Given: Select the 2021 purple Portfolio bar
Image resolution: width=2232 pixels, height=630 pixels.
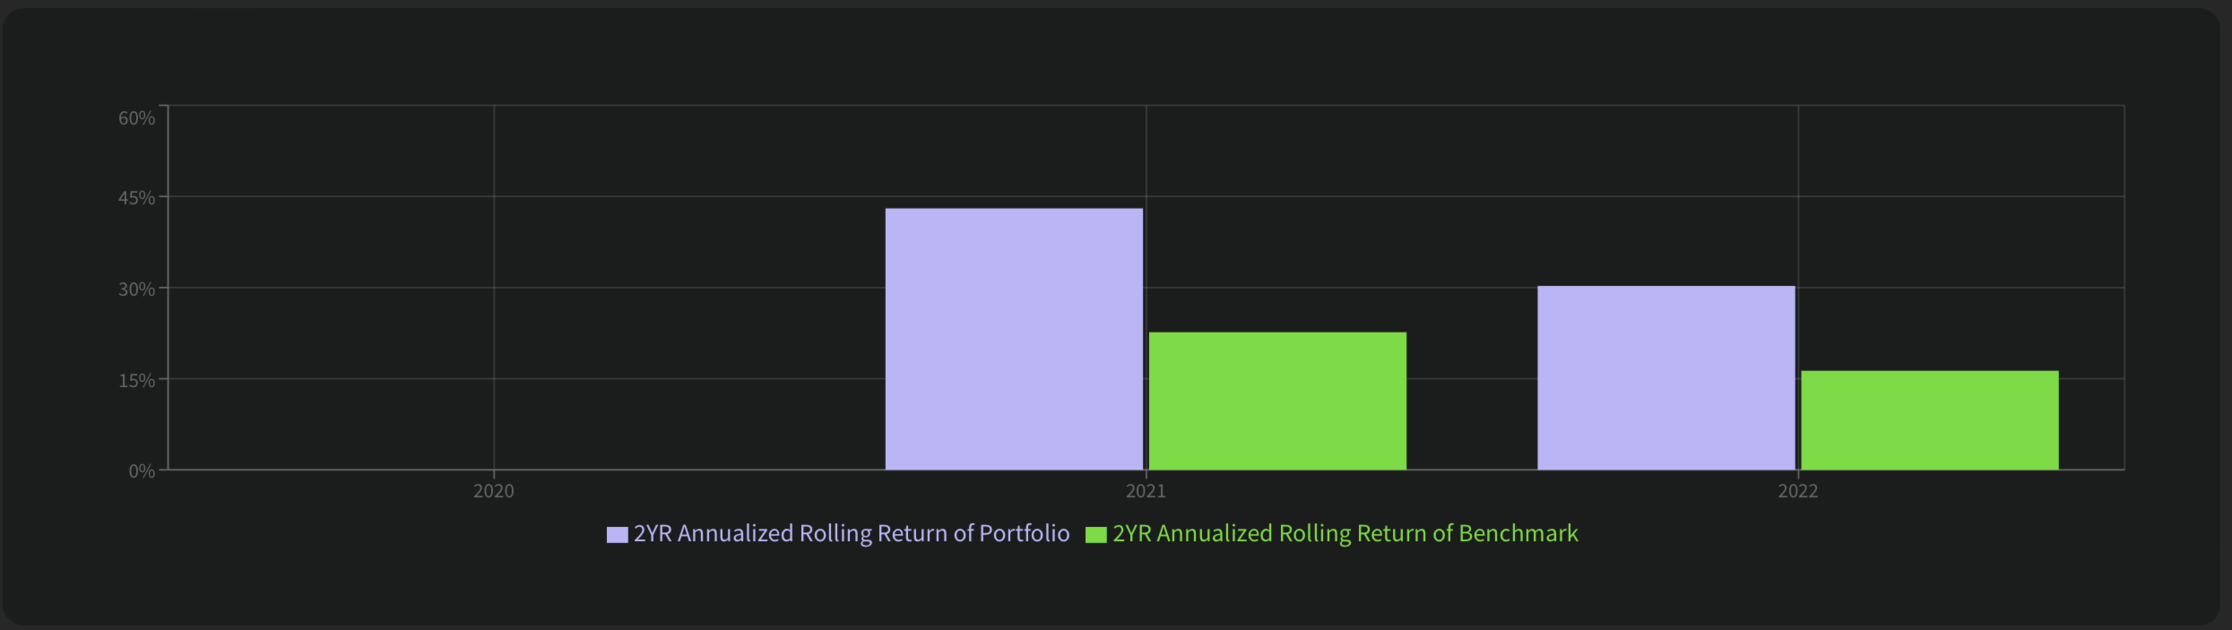Looking at the screenshot, I should point(1014,339).
